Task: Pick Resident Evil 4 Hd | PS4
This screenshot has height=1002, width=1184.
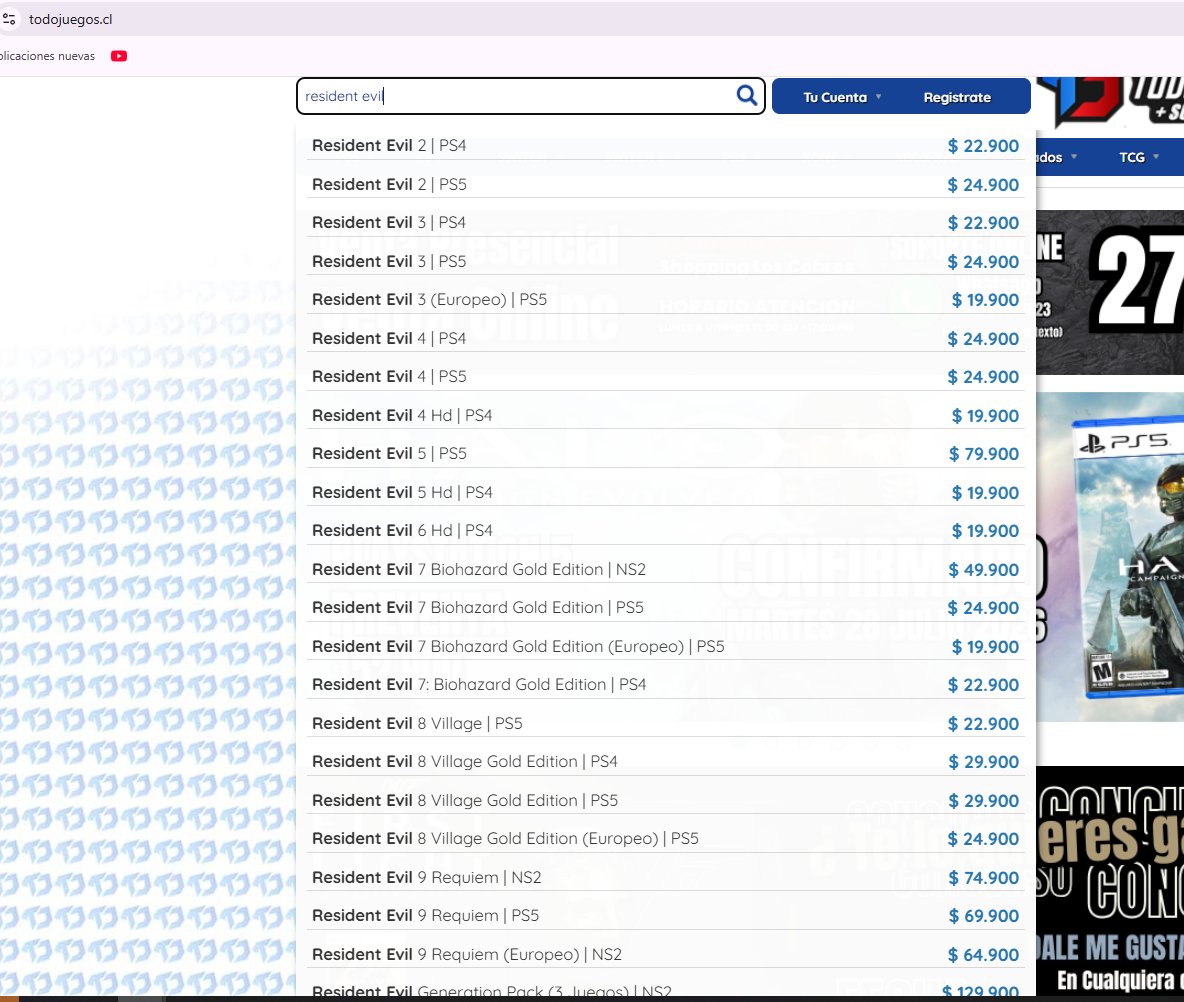Action: [x=665, y=415]
